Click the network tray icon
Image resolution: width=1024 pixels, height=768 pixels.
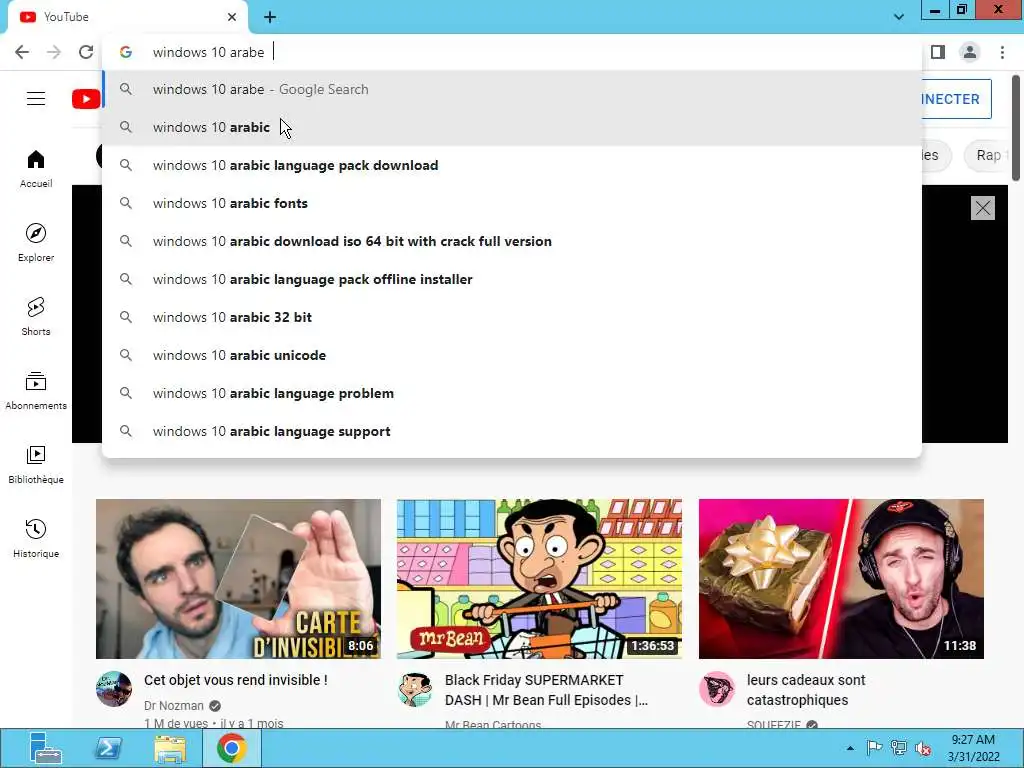(899, 748)
